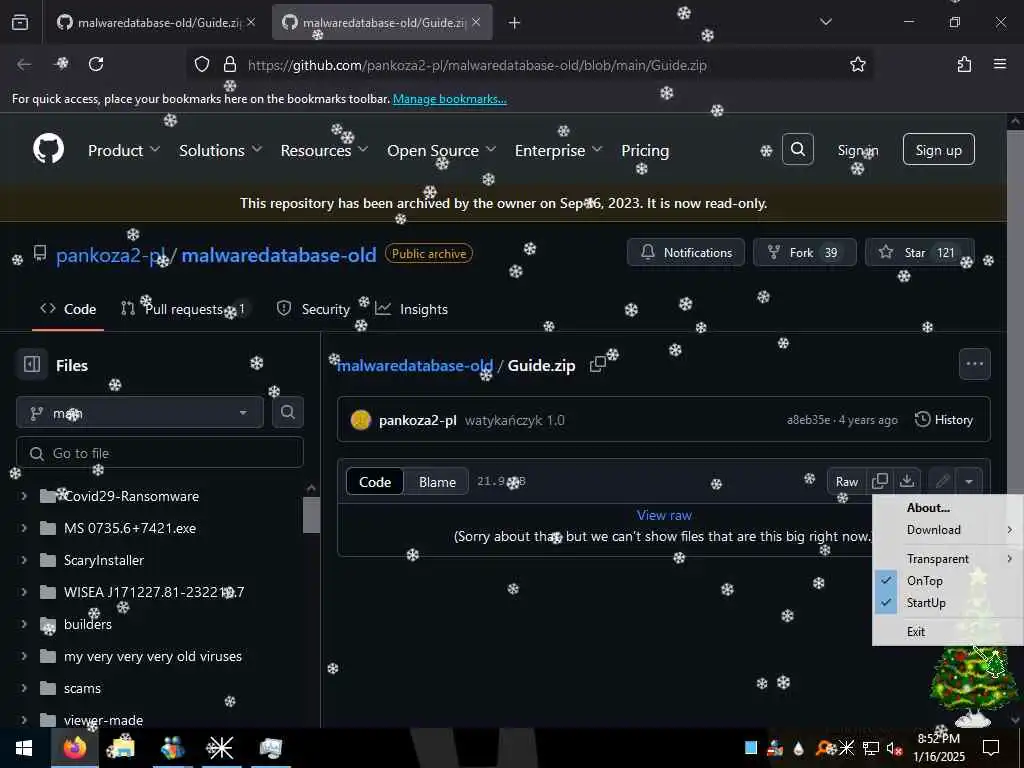Viewport: 1024px width, 768px height.
Task: Switch to the Pull requests tab
Action: (x=184, y=309)
